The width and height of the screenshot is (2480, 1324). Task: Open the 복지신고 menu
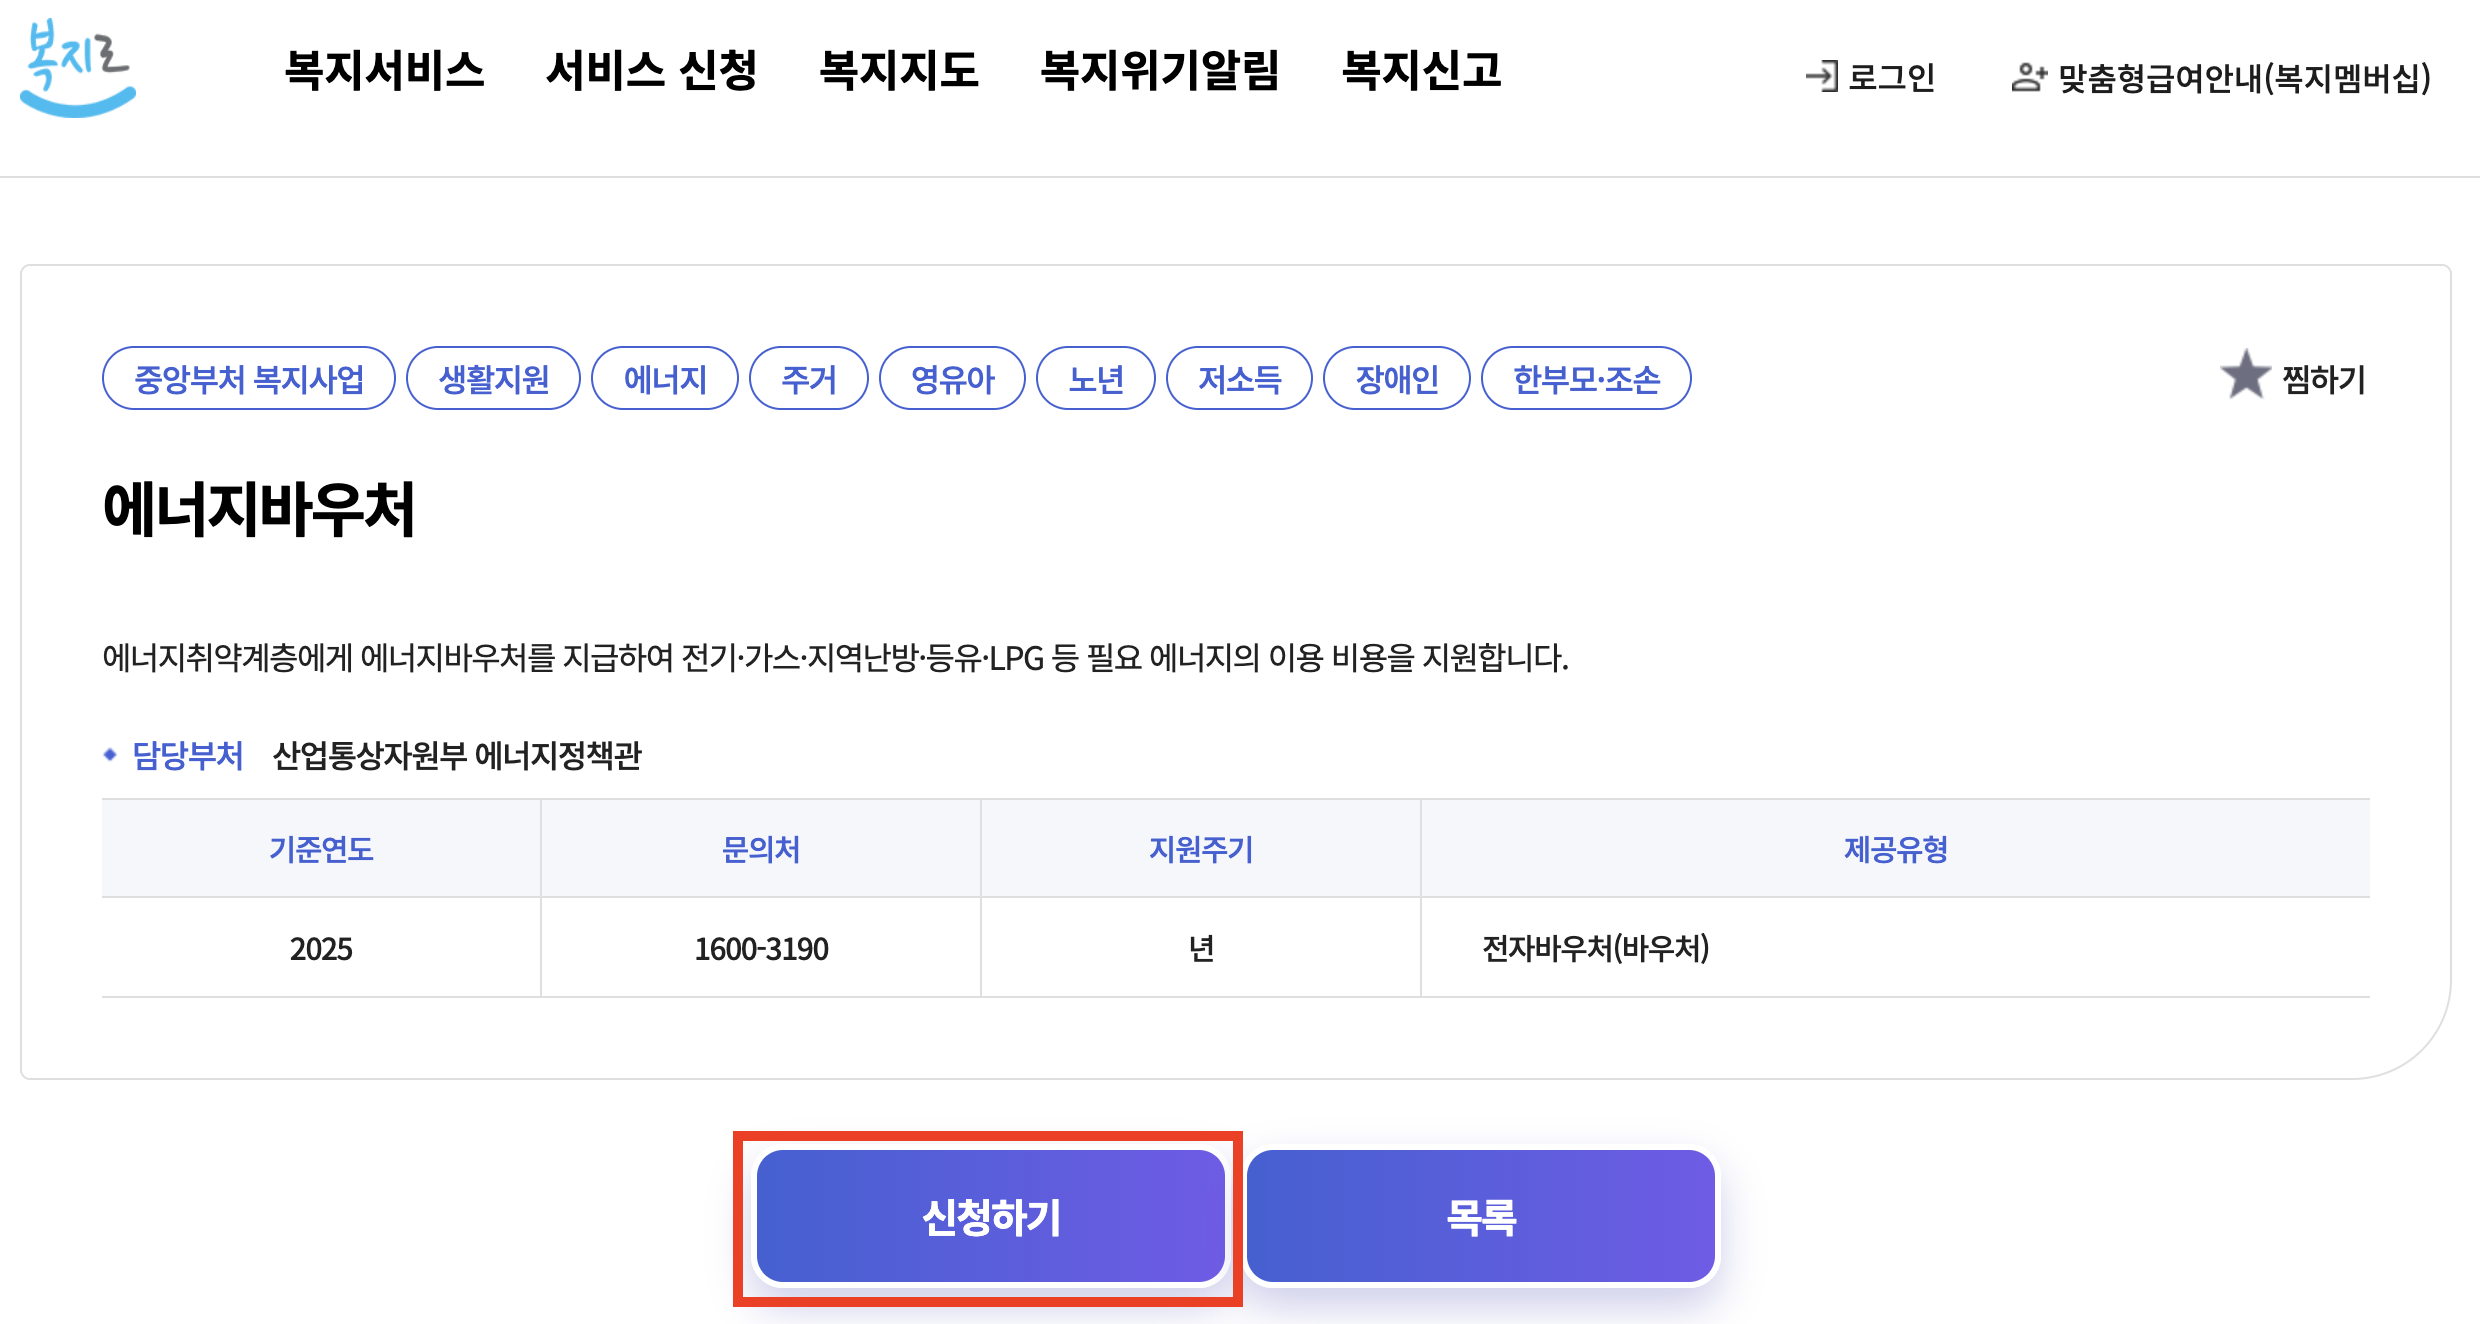(1421, 70)
